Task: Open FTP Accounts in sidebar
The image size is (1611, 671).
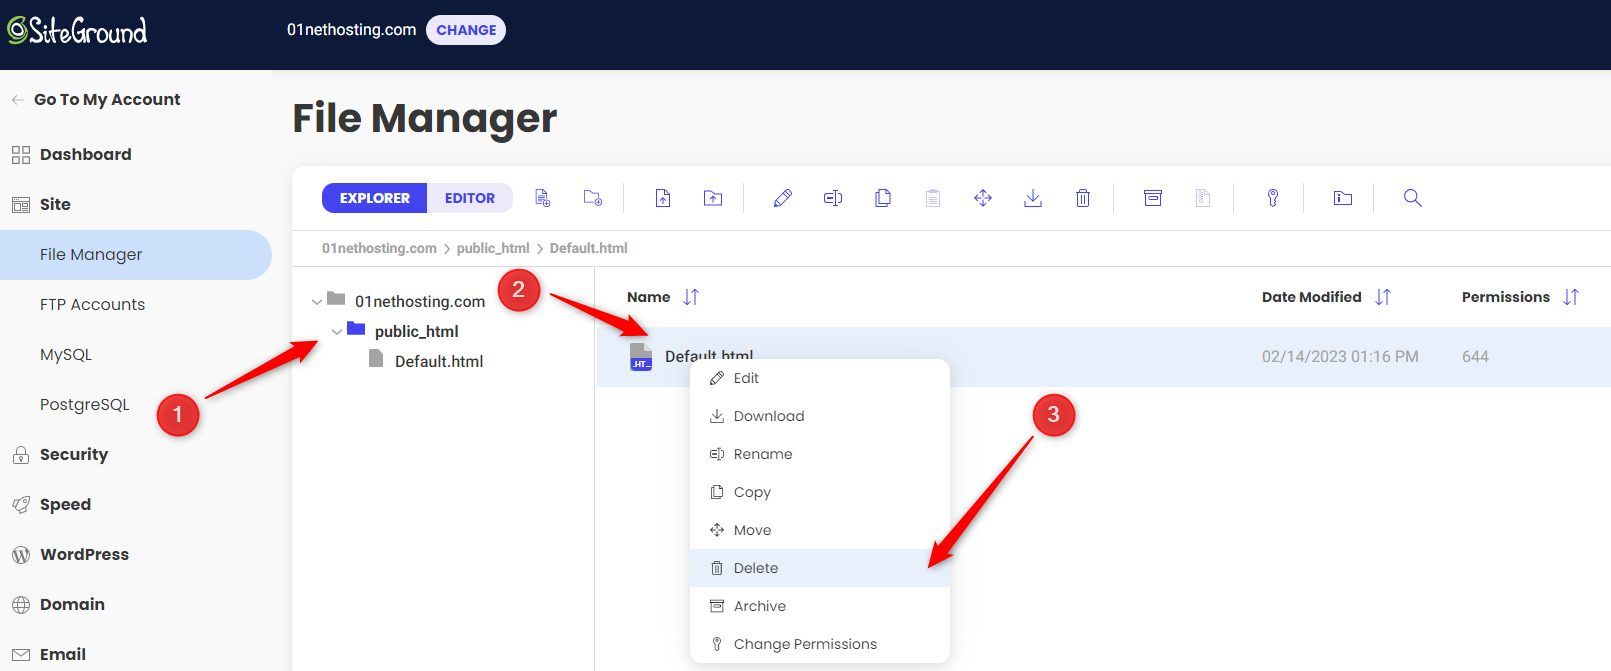Action: point(92,304)
